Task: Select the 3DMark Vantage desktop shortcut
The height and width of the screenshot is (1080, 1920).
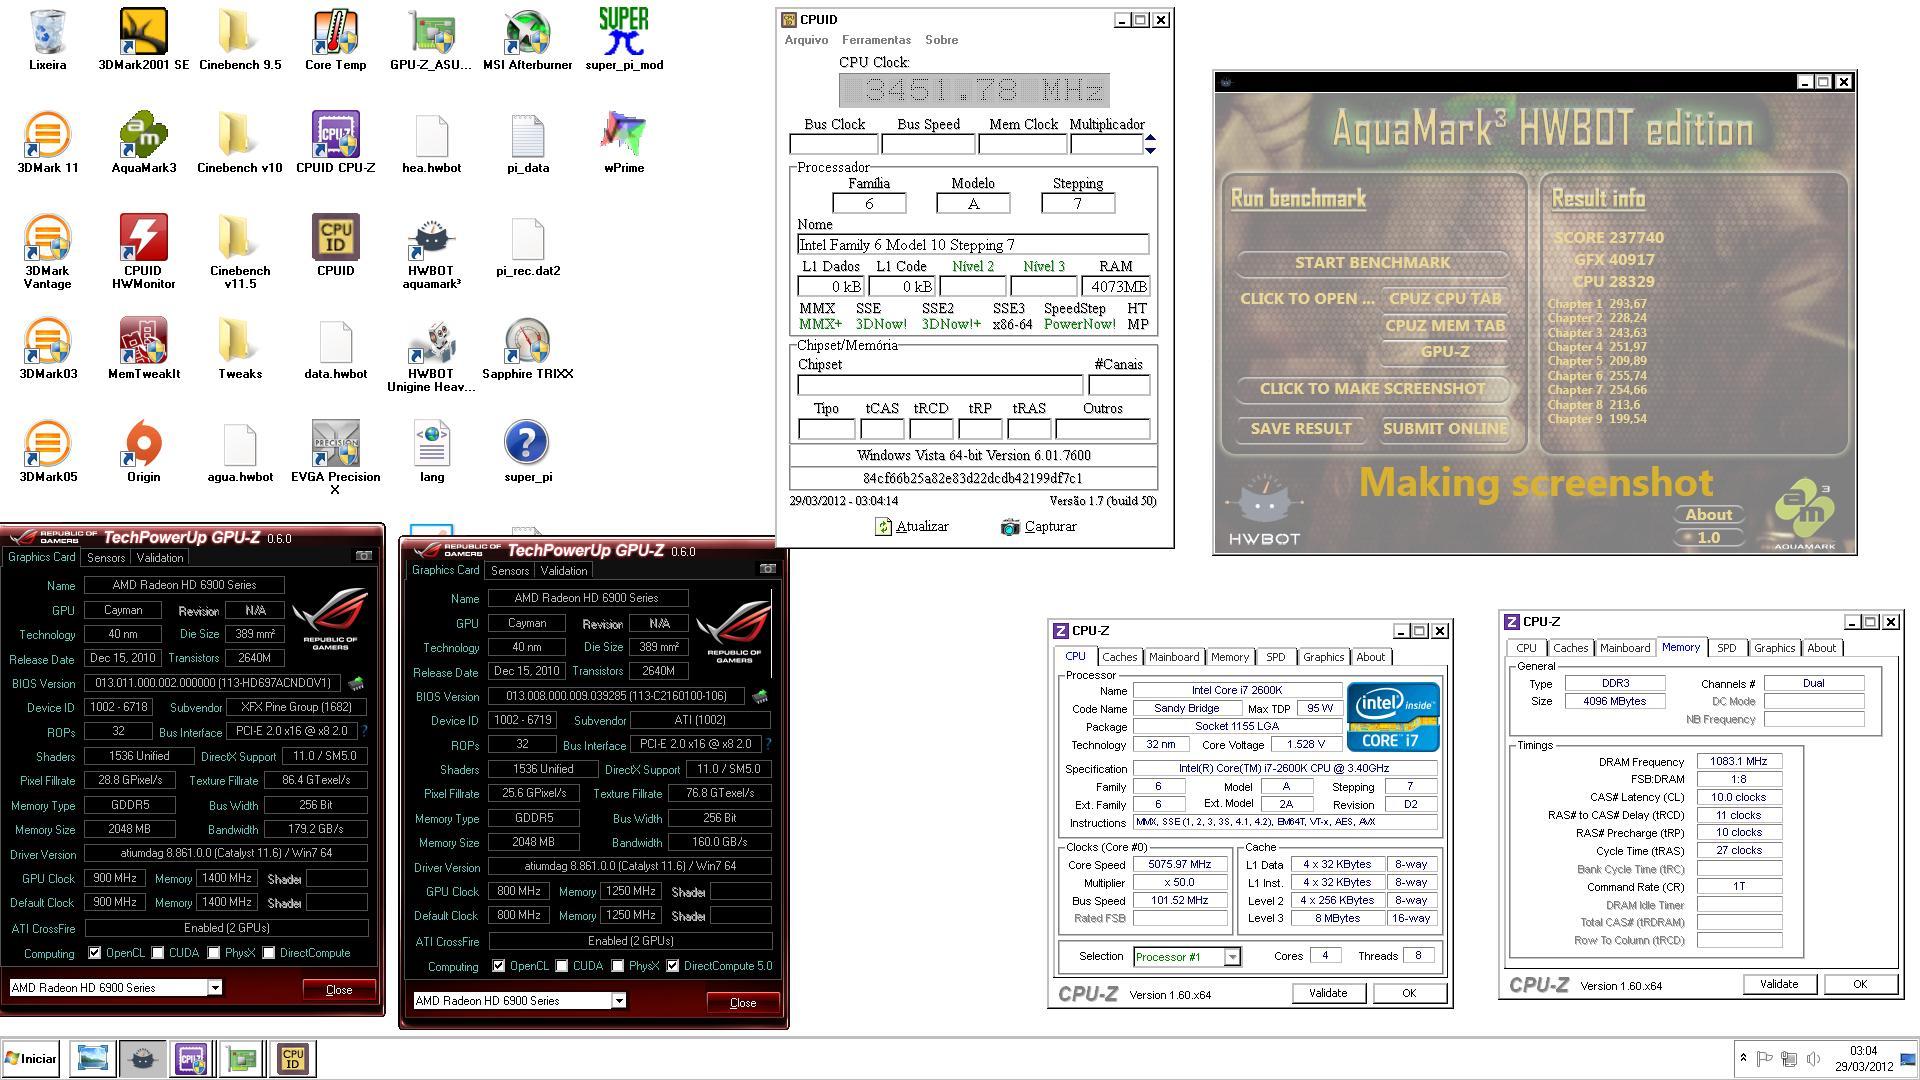Action: click(x=47, y=252)
